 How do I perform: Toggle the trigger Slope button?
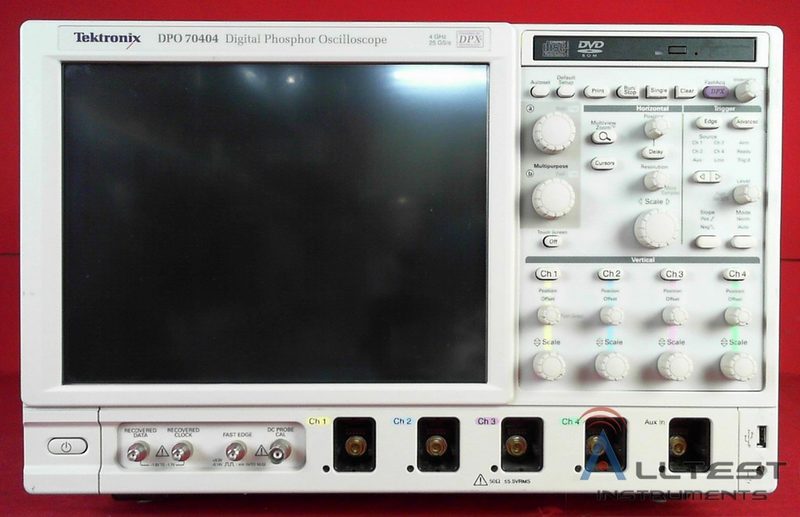coord(707,241)
